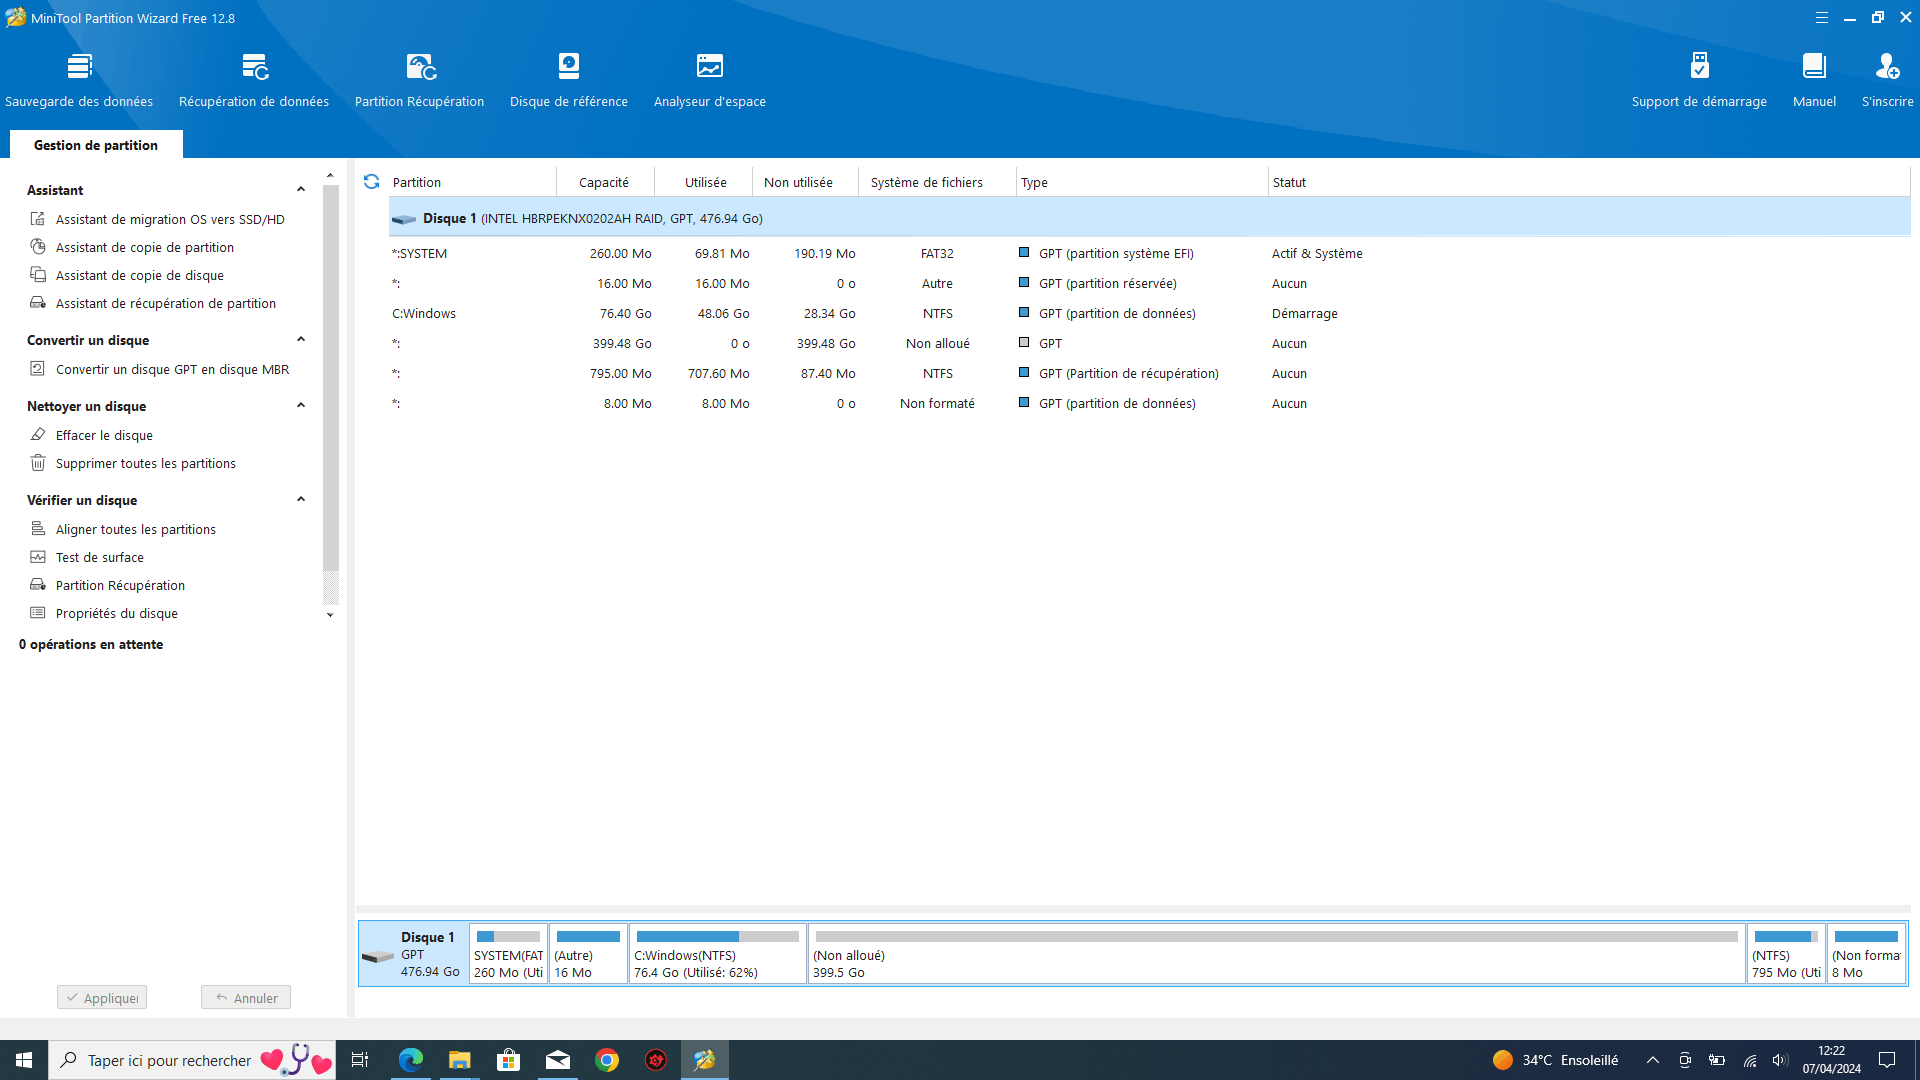Viewport: 1920px width, 1080px height.
Task: Open Support de démarrage builder
Action: tap(1699, 80)
